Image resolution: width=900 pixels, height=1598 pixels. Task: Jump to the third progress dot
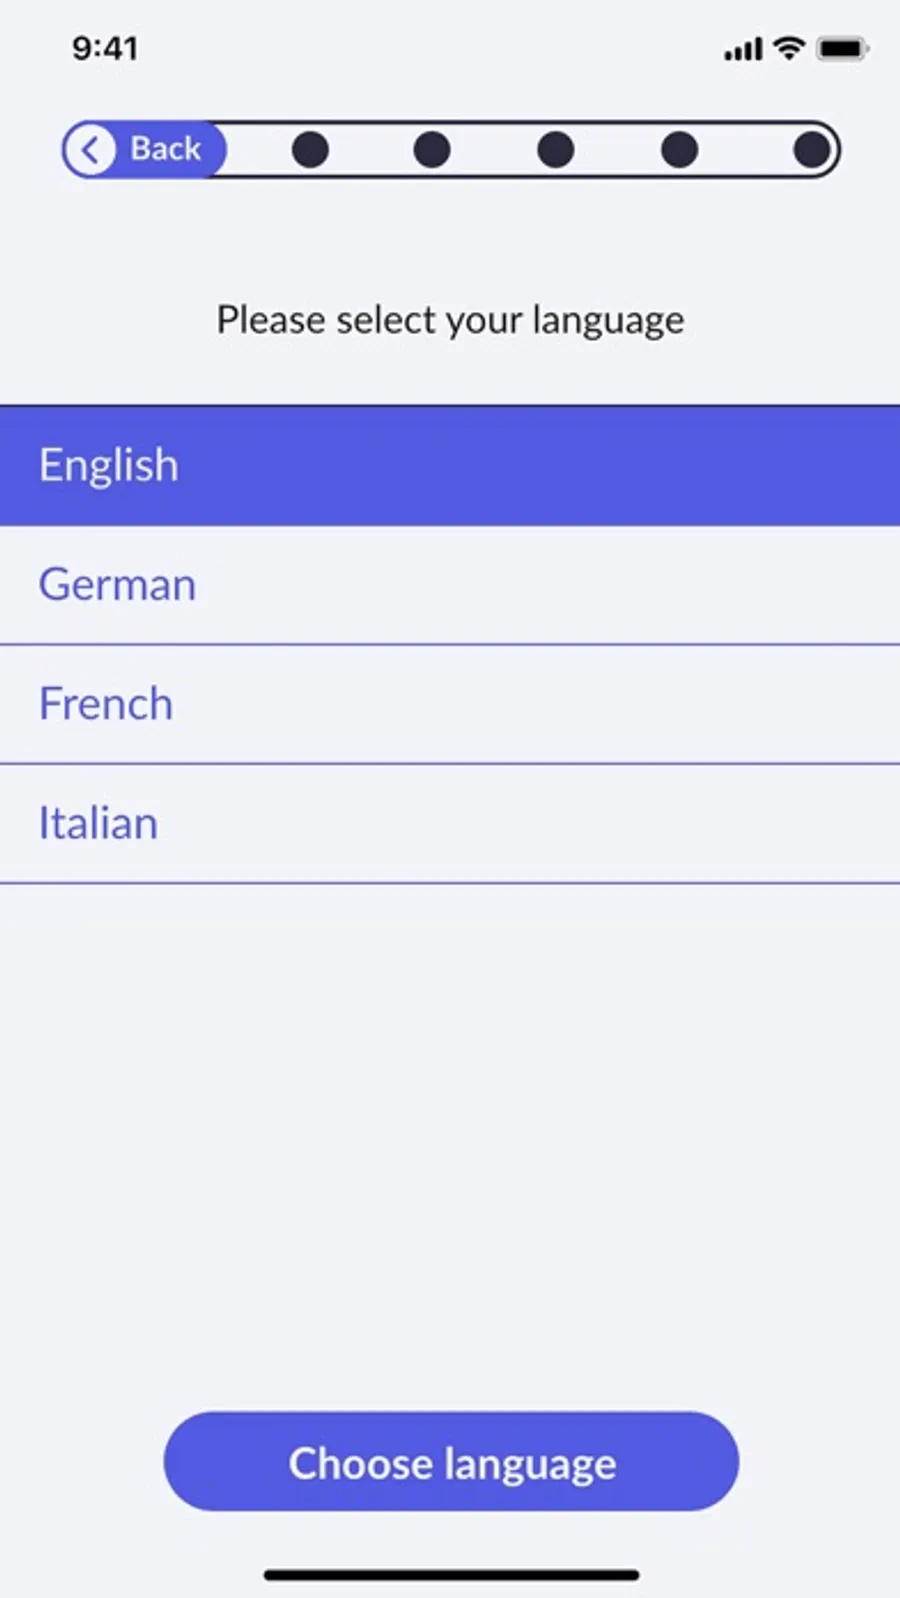(x=555, y=150)
